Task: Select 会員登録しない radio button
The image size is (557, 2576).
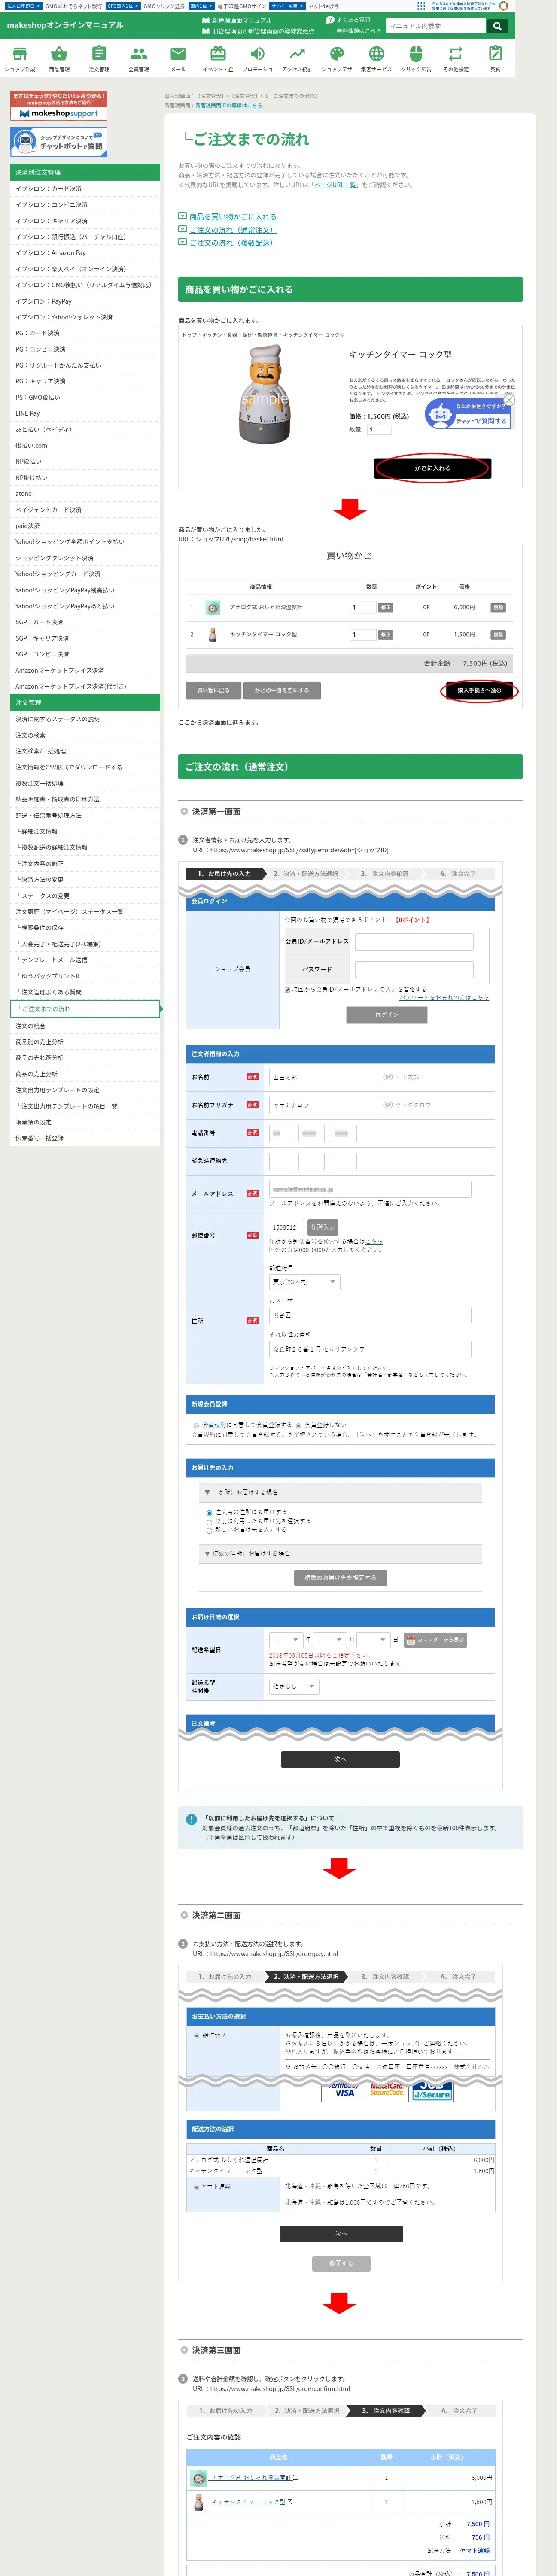Action: (298, 1426)
